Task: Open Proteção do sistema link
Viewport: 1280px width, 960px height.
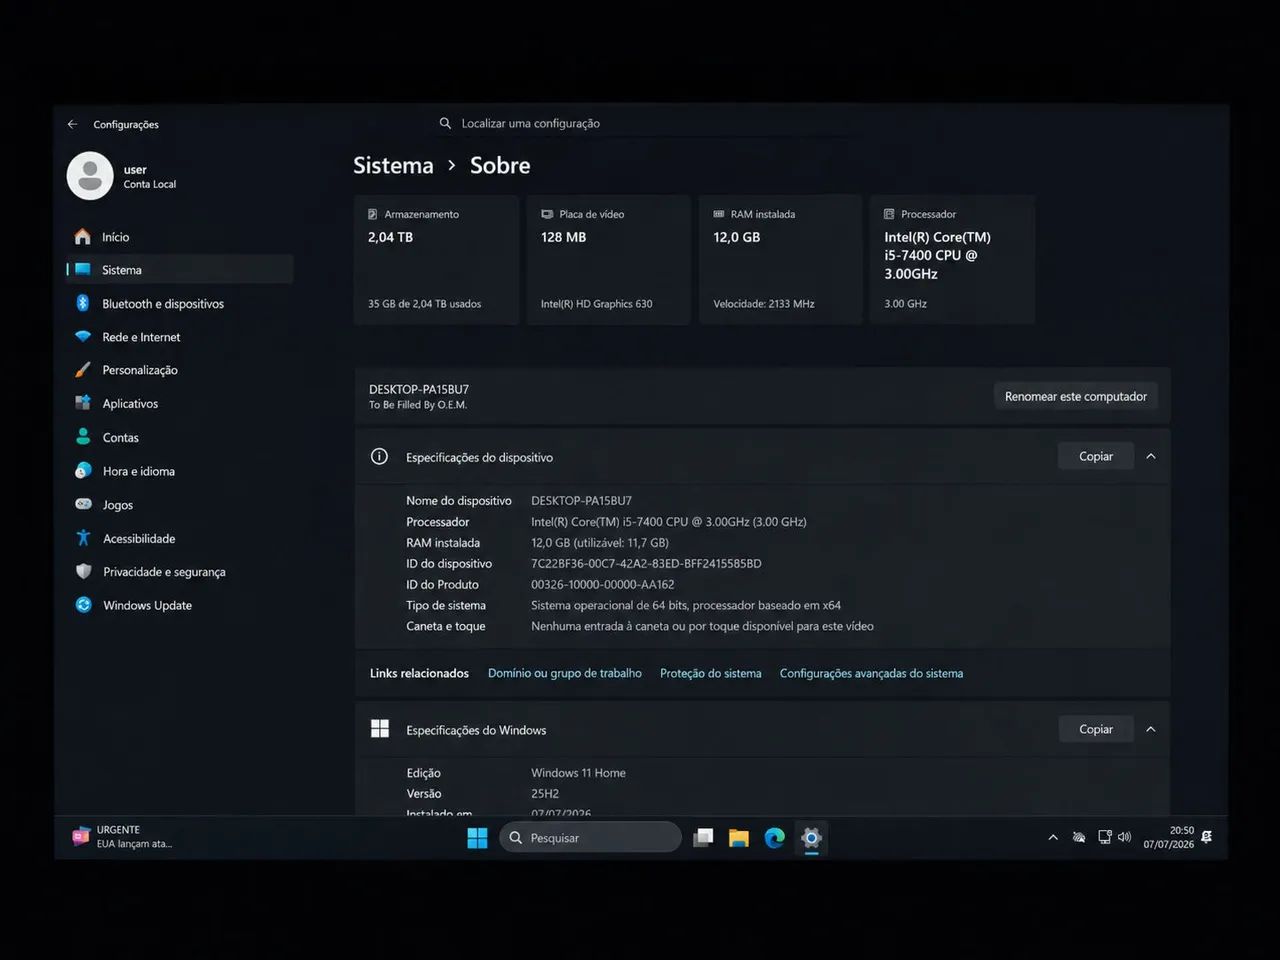Action: [x=710, y=673]
